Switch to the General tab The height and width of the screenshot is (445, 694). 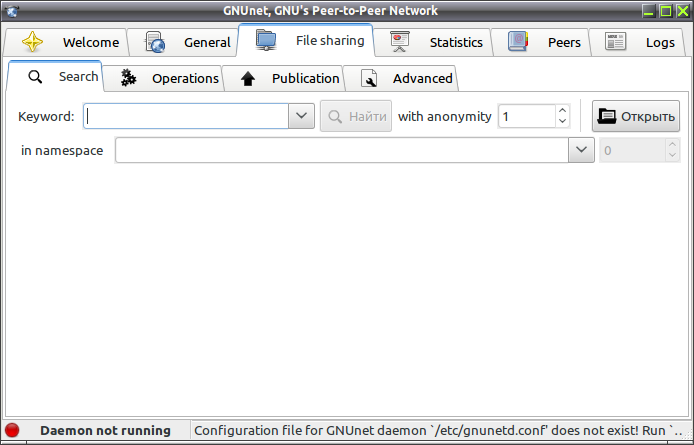(184, 42)
